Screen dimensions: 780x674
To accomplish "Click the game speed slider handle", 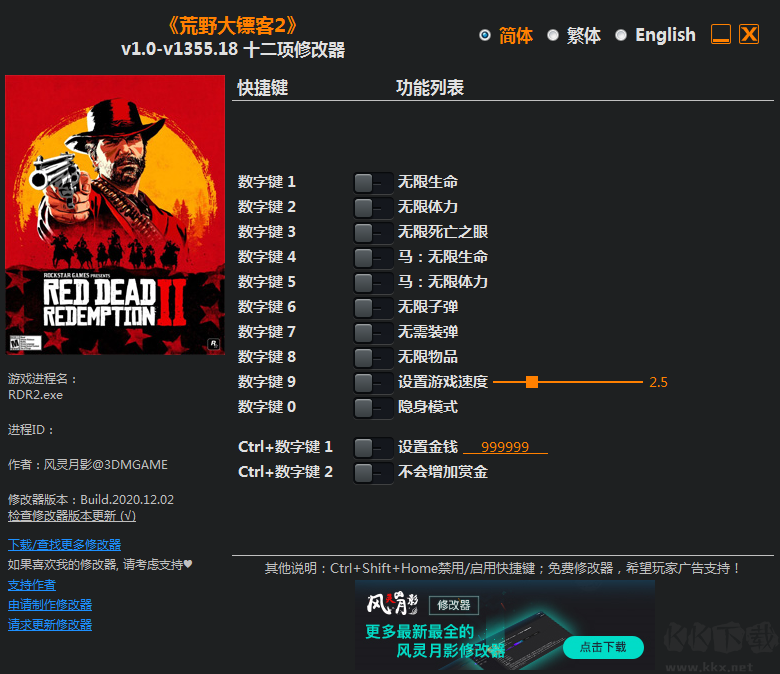I will click(532, 382).
